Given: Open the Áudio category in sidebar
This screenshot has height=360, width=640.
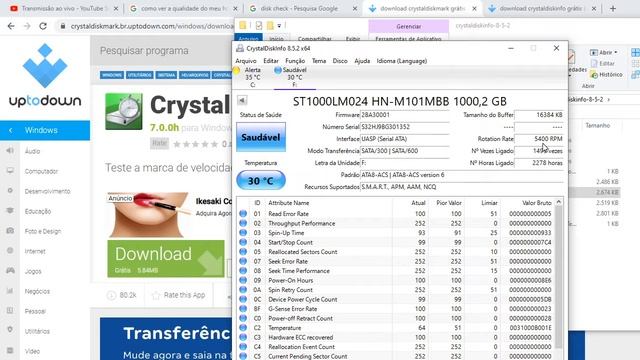Looking at the screenshot, I should click(32, 151).
